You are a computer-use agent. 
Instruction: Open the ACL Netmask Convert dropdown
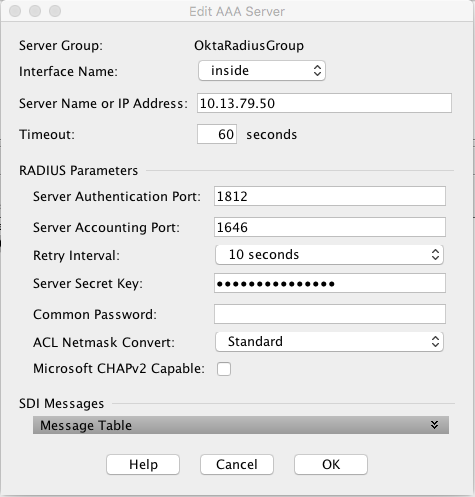pyautogui.click(x=329, y=342)
